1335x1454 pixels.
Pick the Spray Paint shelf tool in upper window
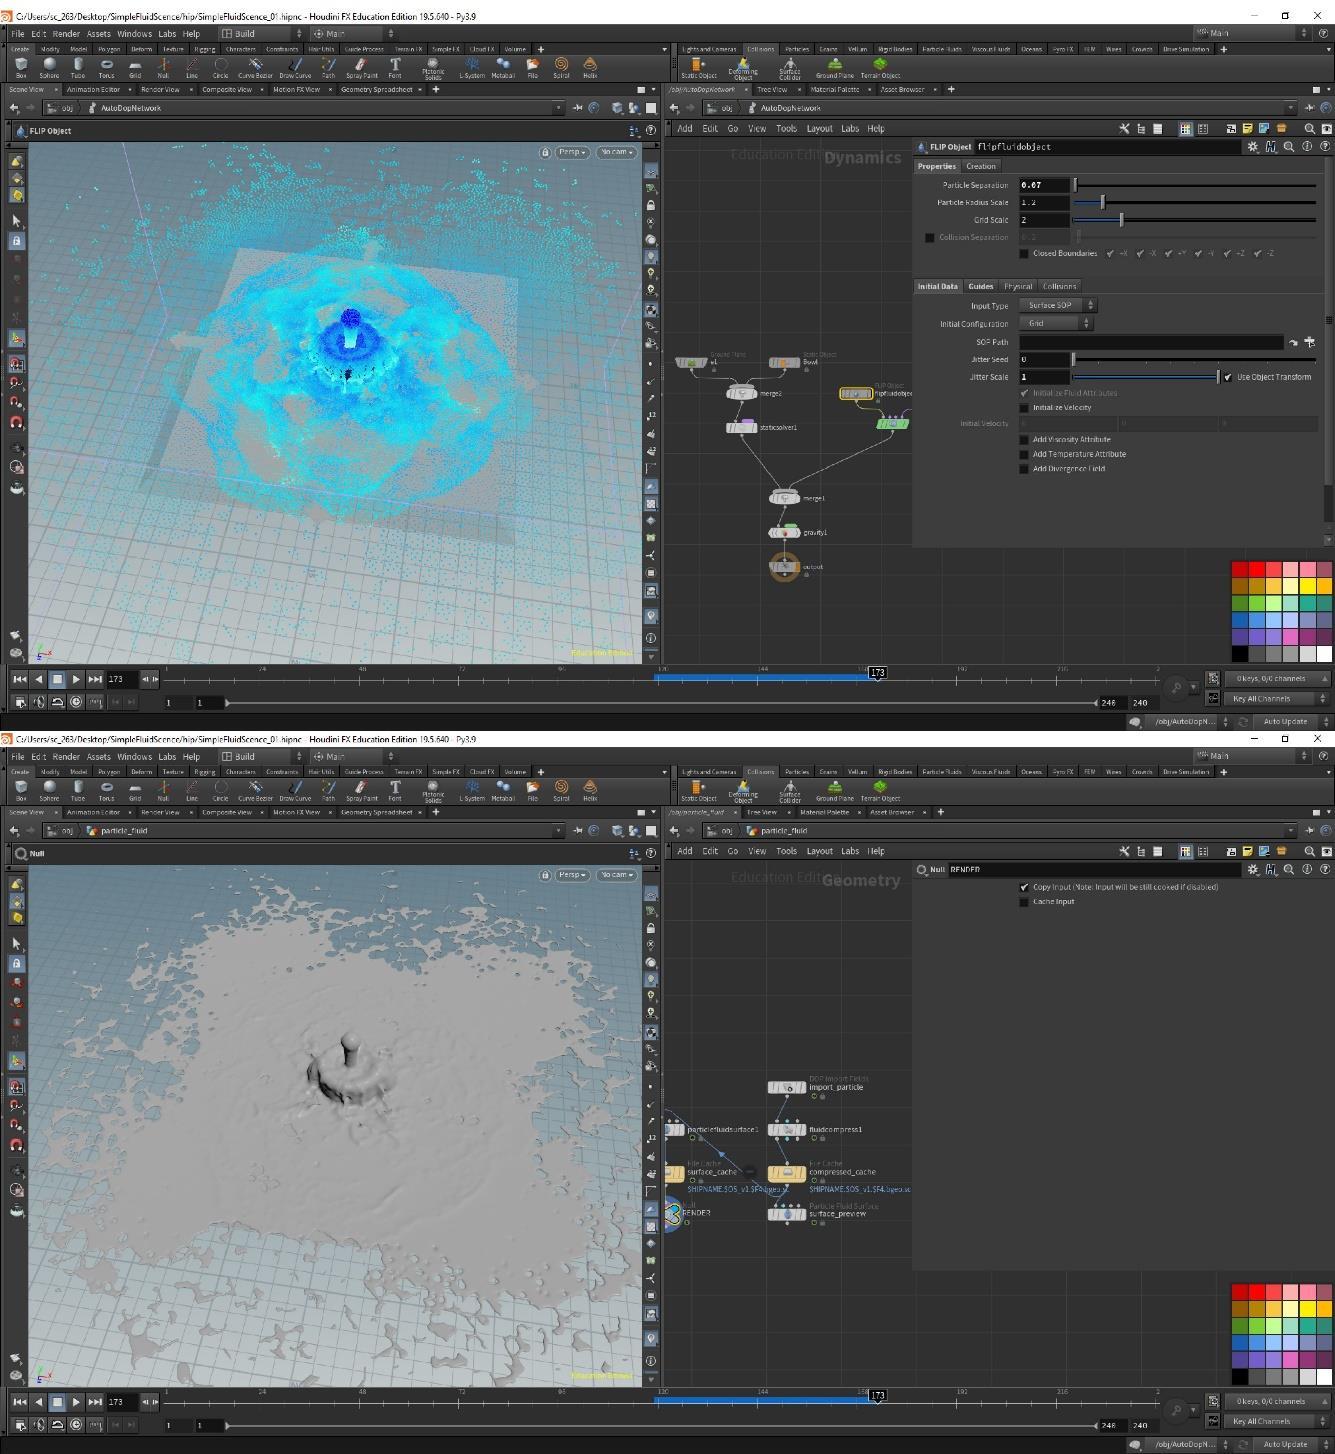(361, 67)
